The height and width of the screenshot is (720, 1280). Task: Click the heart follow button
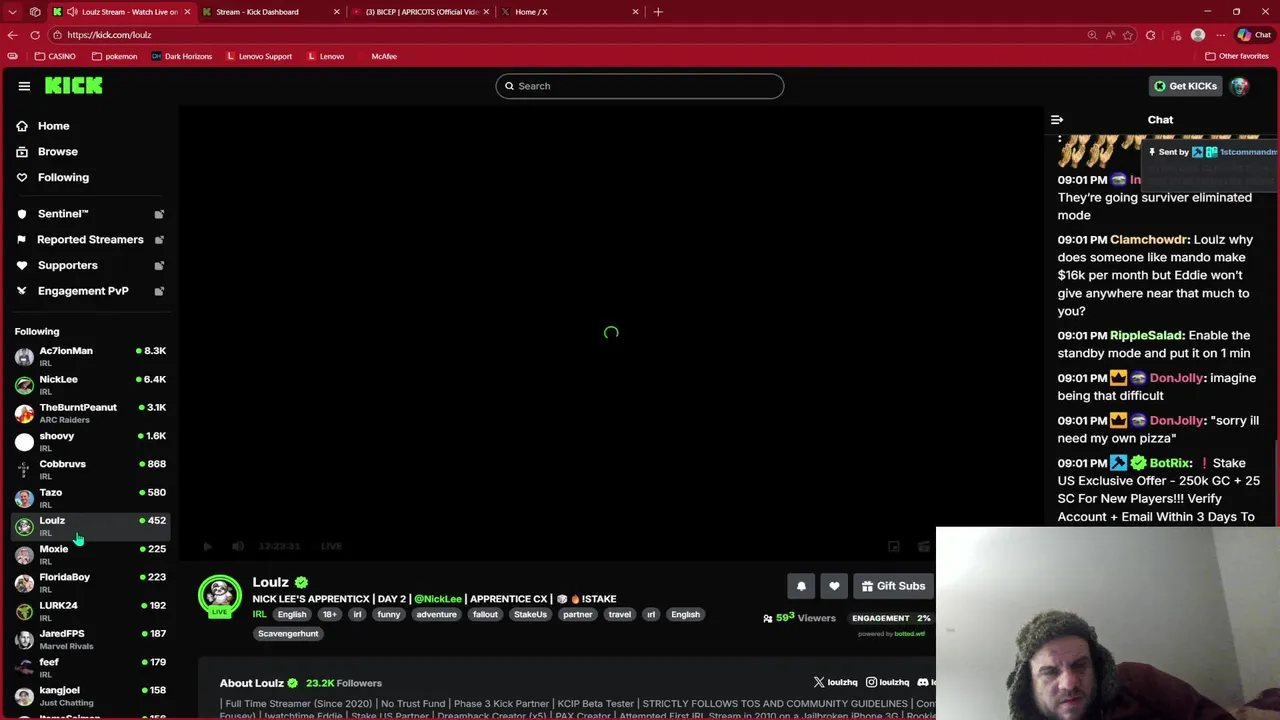(x=834, y=586)
